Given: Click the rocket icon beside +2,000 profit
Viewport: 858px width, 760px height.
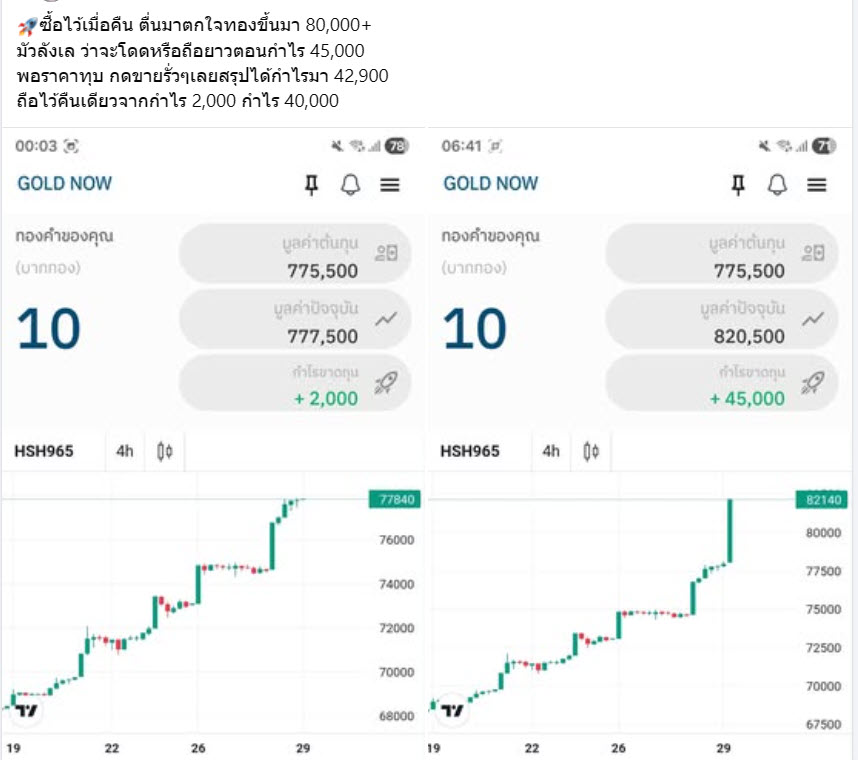Looking at the screenshot, I should [386, 382].
